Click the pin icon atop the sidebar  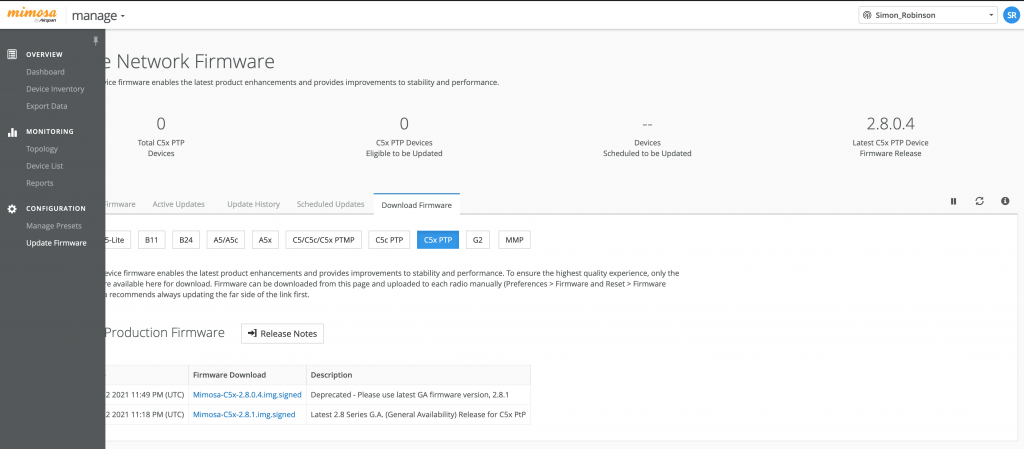pyautogui.click(x=96, y=40)
